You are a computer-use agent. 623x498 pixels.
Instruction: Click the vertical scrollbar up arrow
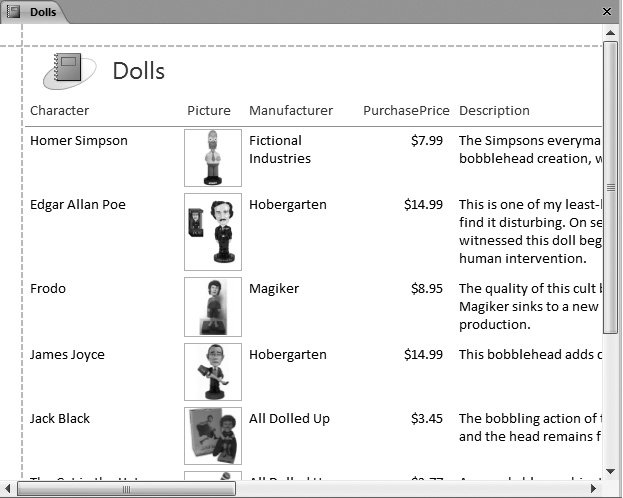[x=611, y=34]
